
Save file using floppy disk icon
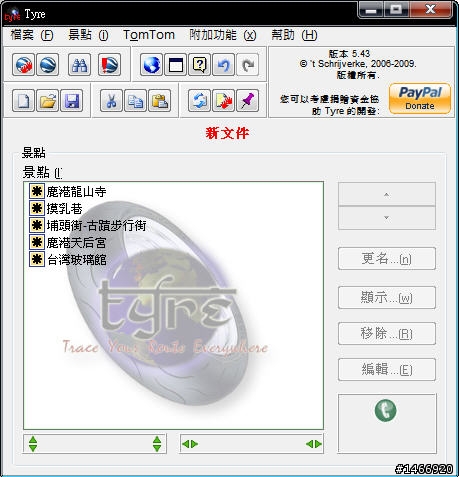pos(71,100)
